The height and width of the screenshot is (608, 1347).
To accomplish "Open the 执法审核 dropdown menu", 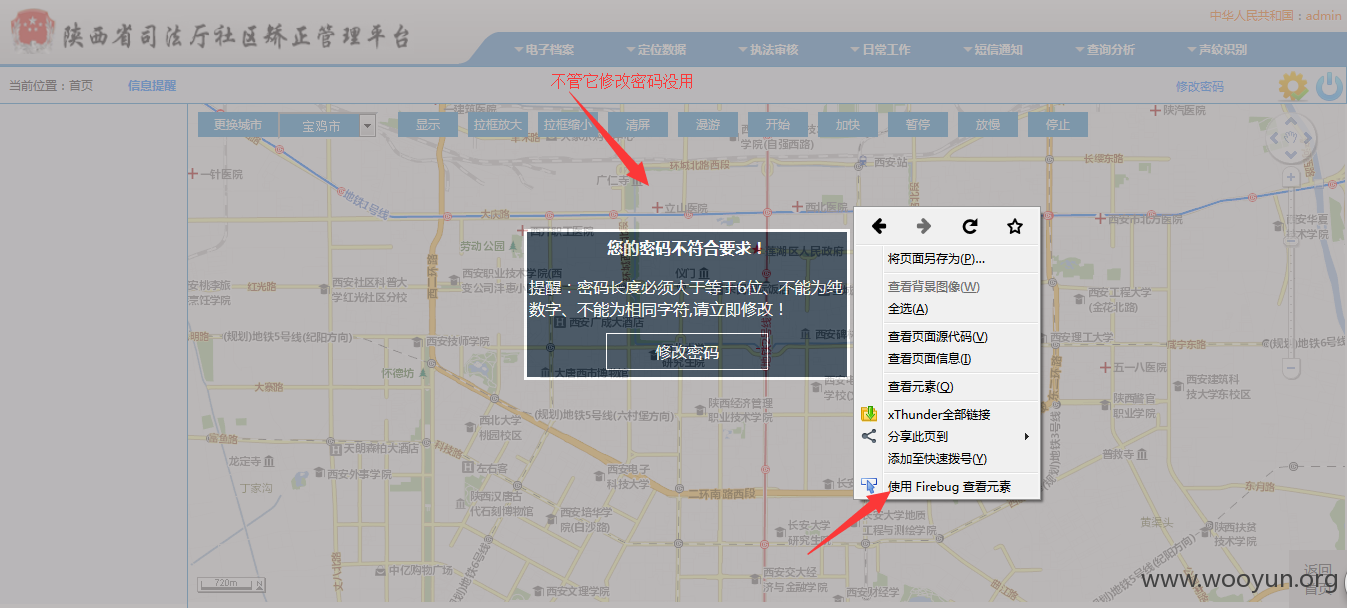I will click(x=768, y=49).
